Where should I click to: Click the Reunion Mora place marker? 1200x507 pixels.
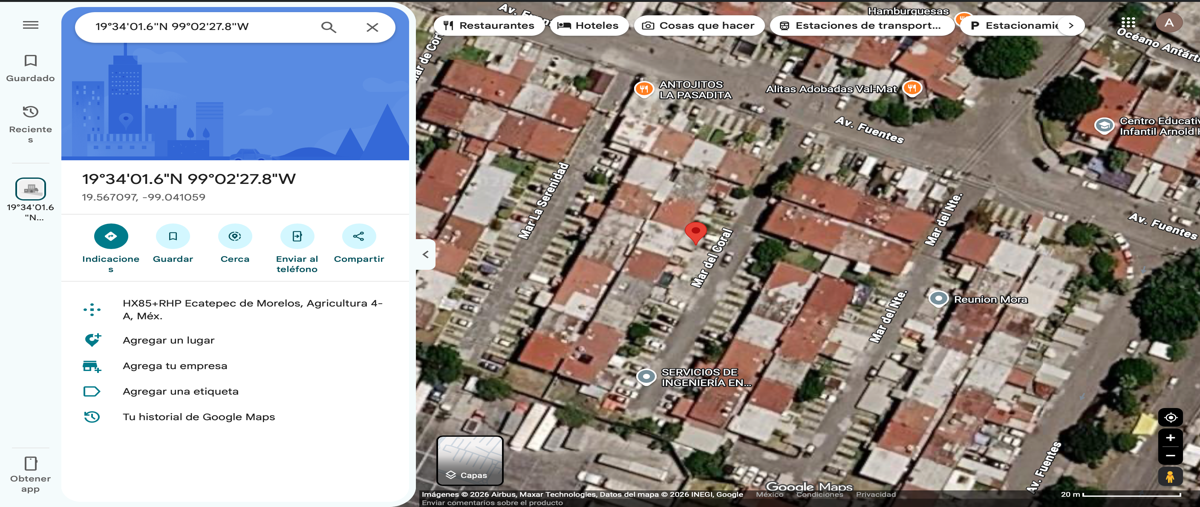tap(938, 298)
